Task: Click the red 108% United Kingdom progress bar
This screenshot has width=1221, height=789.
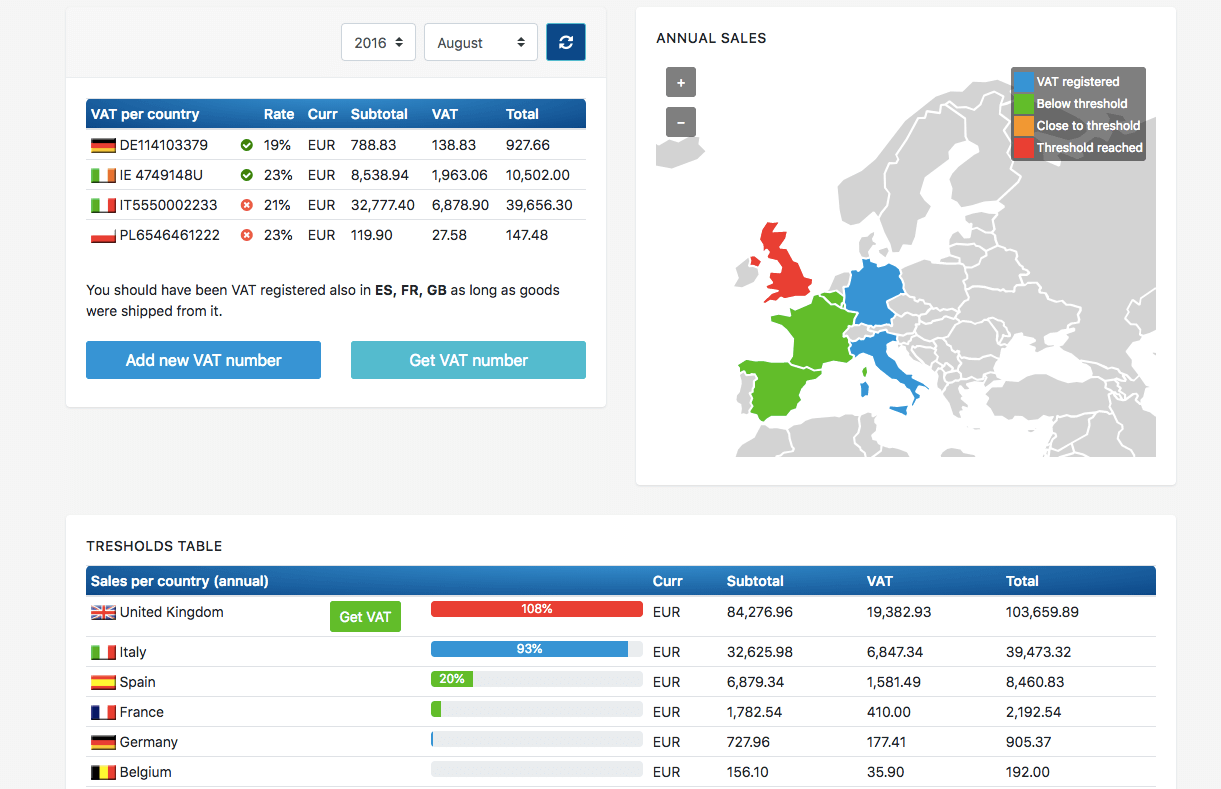Action: 536,609
